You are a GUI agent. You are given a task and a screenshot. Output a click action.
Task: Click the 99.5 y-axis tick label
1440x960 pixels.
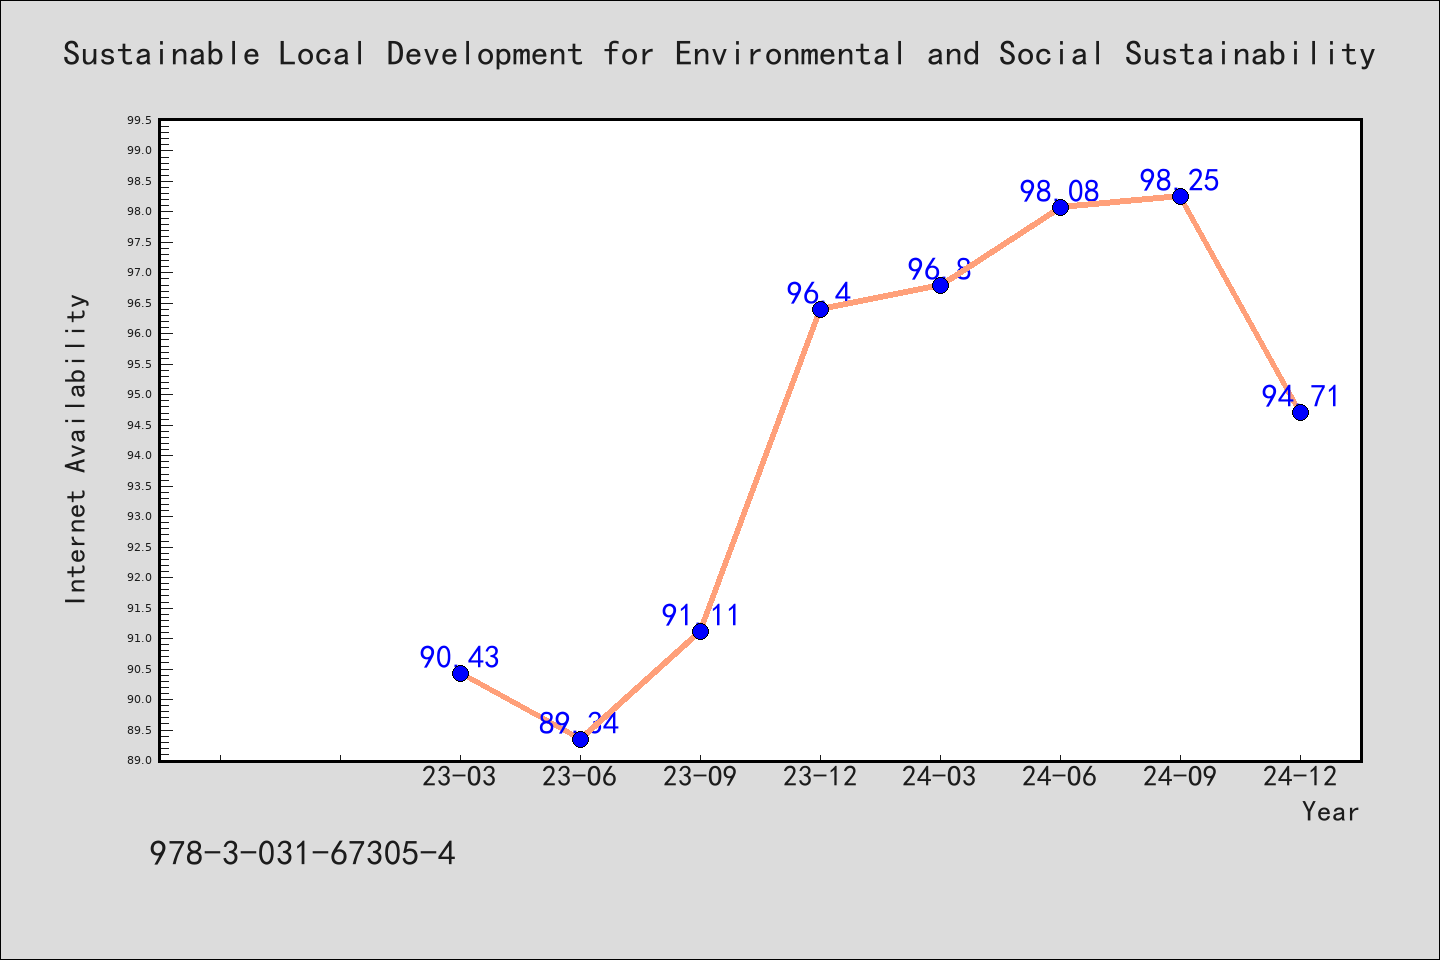(140, 120)
